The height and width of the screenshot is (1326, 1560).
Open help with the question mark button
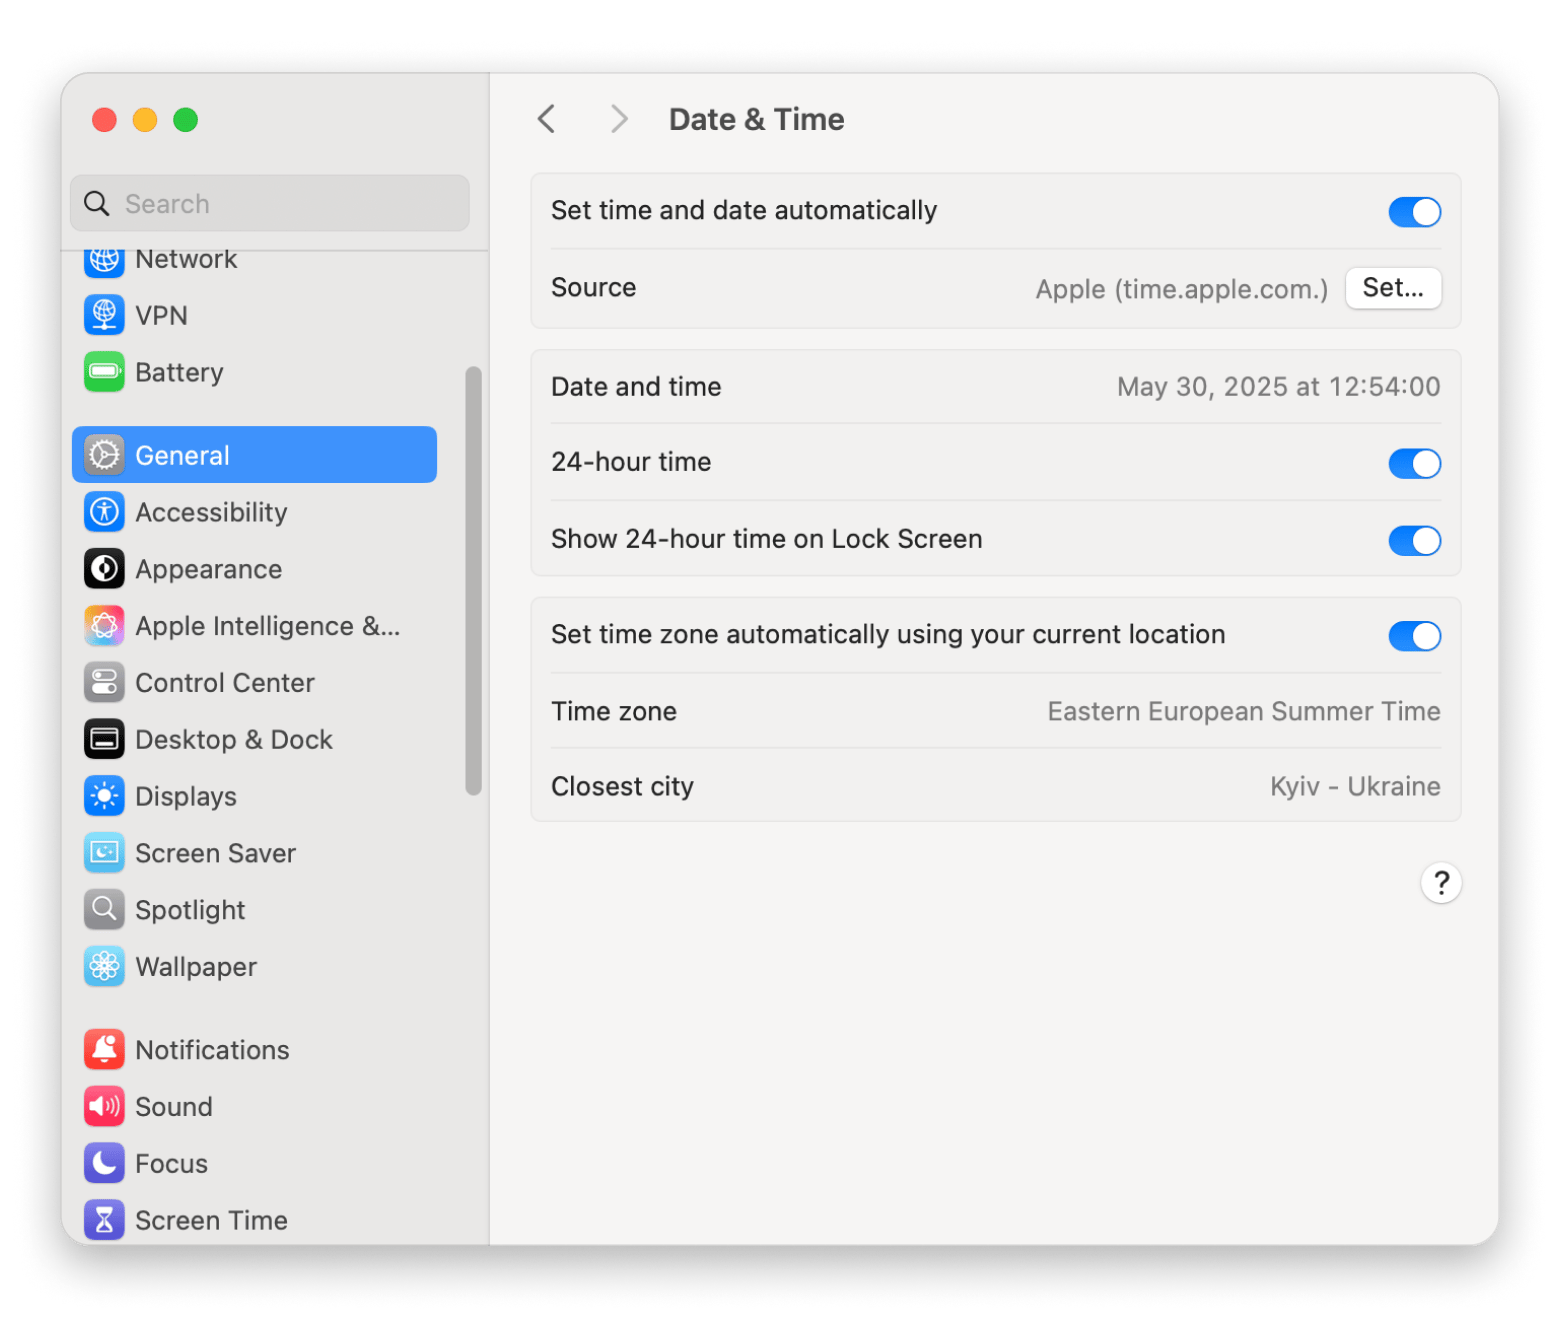tap(1440, 883)
